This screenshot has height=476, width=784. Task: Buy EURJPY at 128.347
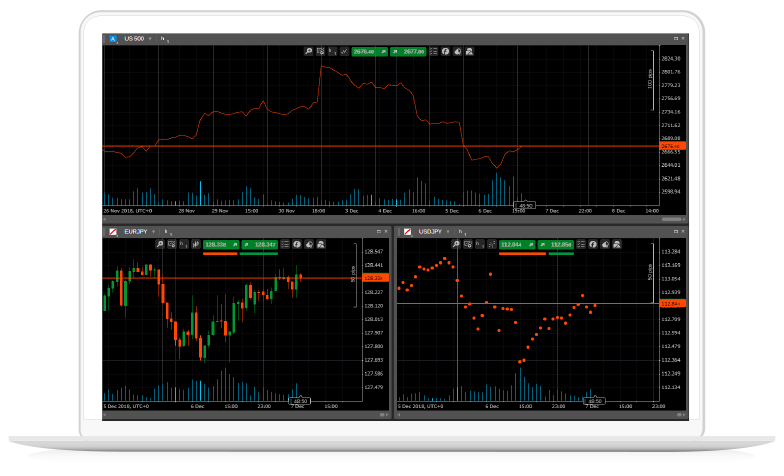(x=260, y=244)
